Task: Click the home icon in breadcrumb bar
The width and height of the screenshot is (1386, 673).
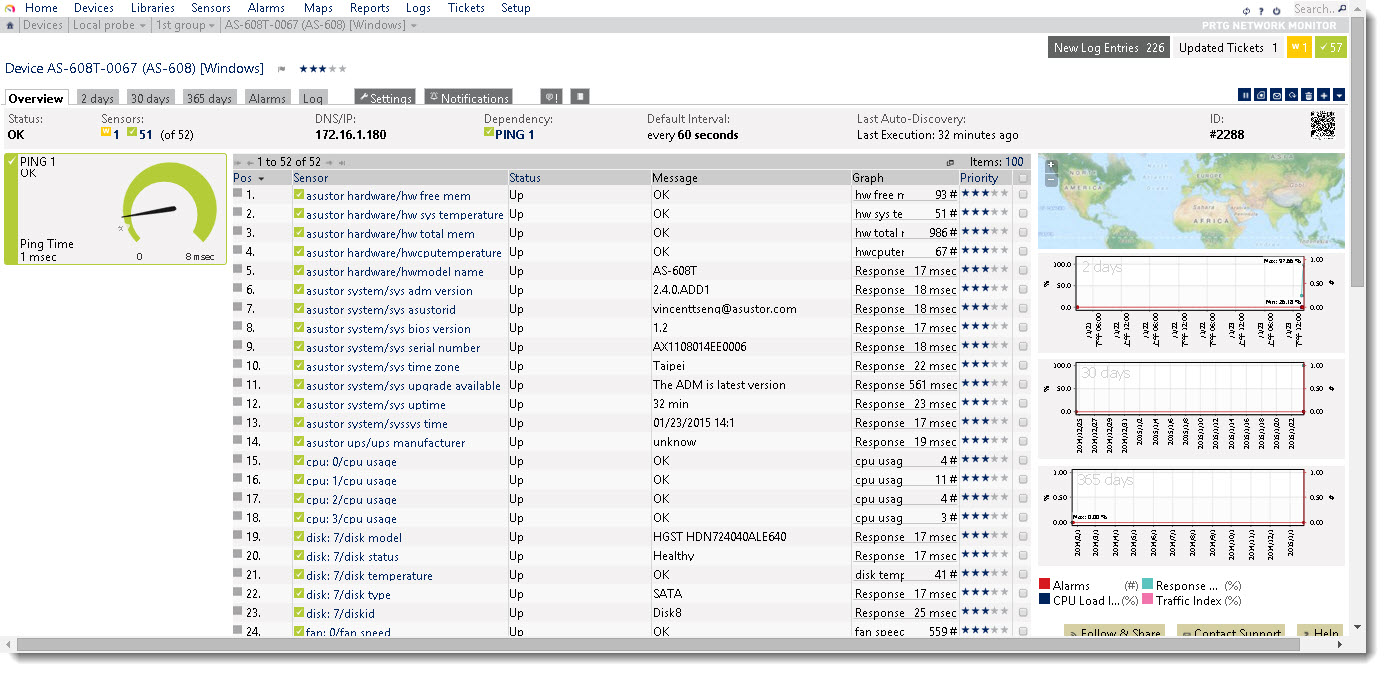Action: 10,25
